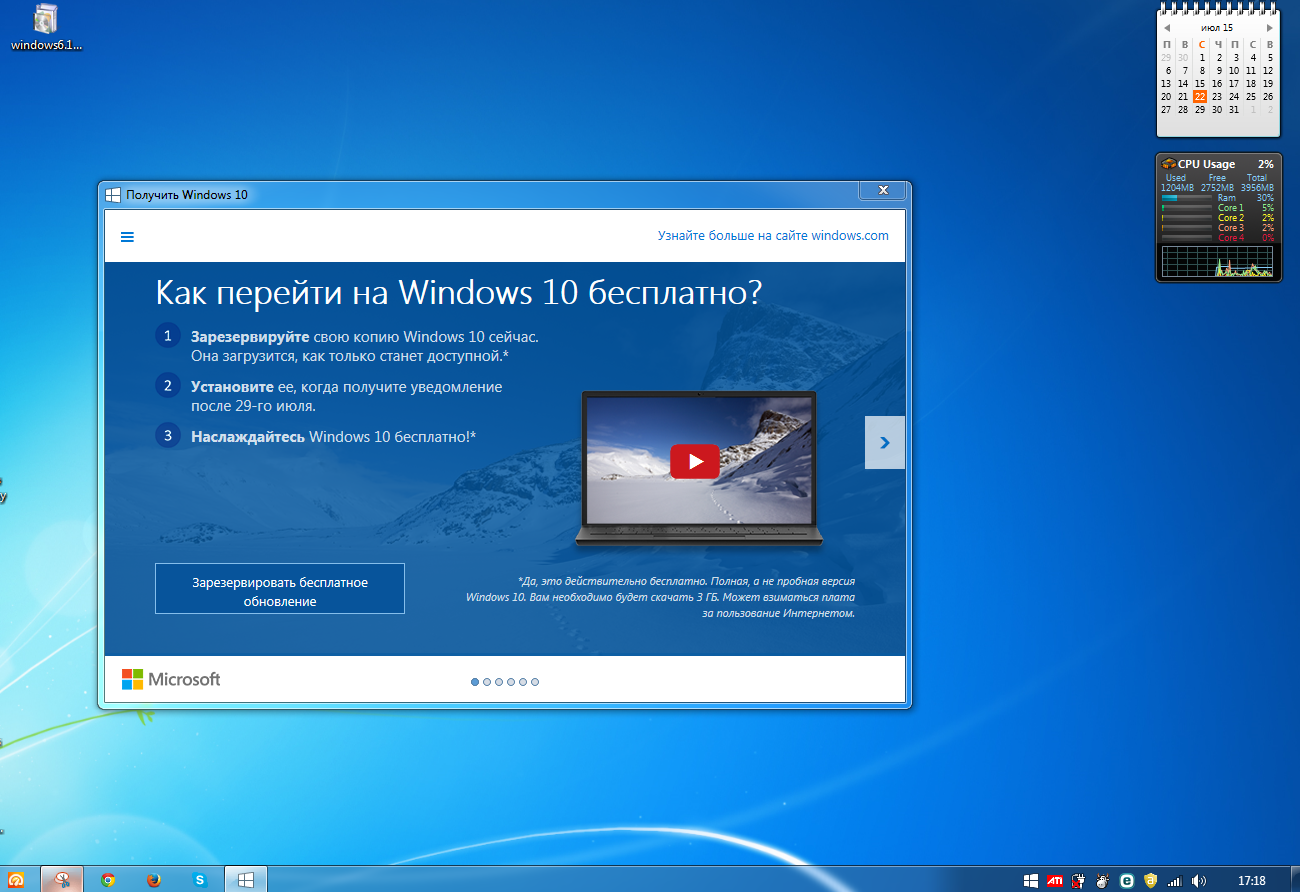Viewport: 1300px width, 892px height.
Task: Click step 2 number circle
Action: point(168,385)
